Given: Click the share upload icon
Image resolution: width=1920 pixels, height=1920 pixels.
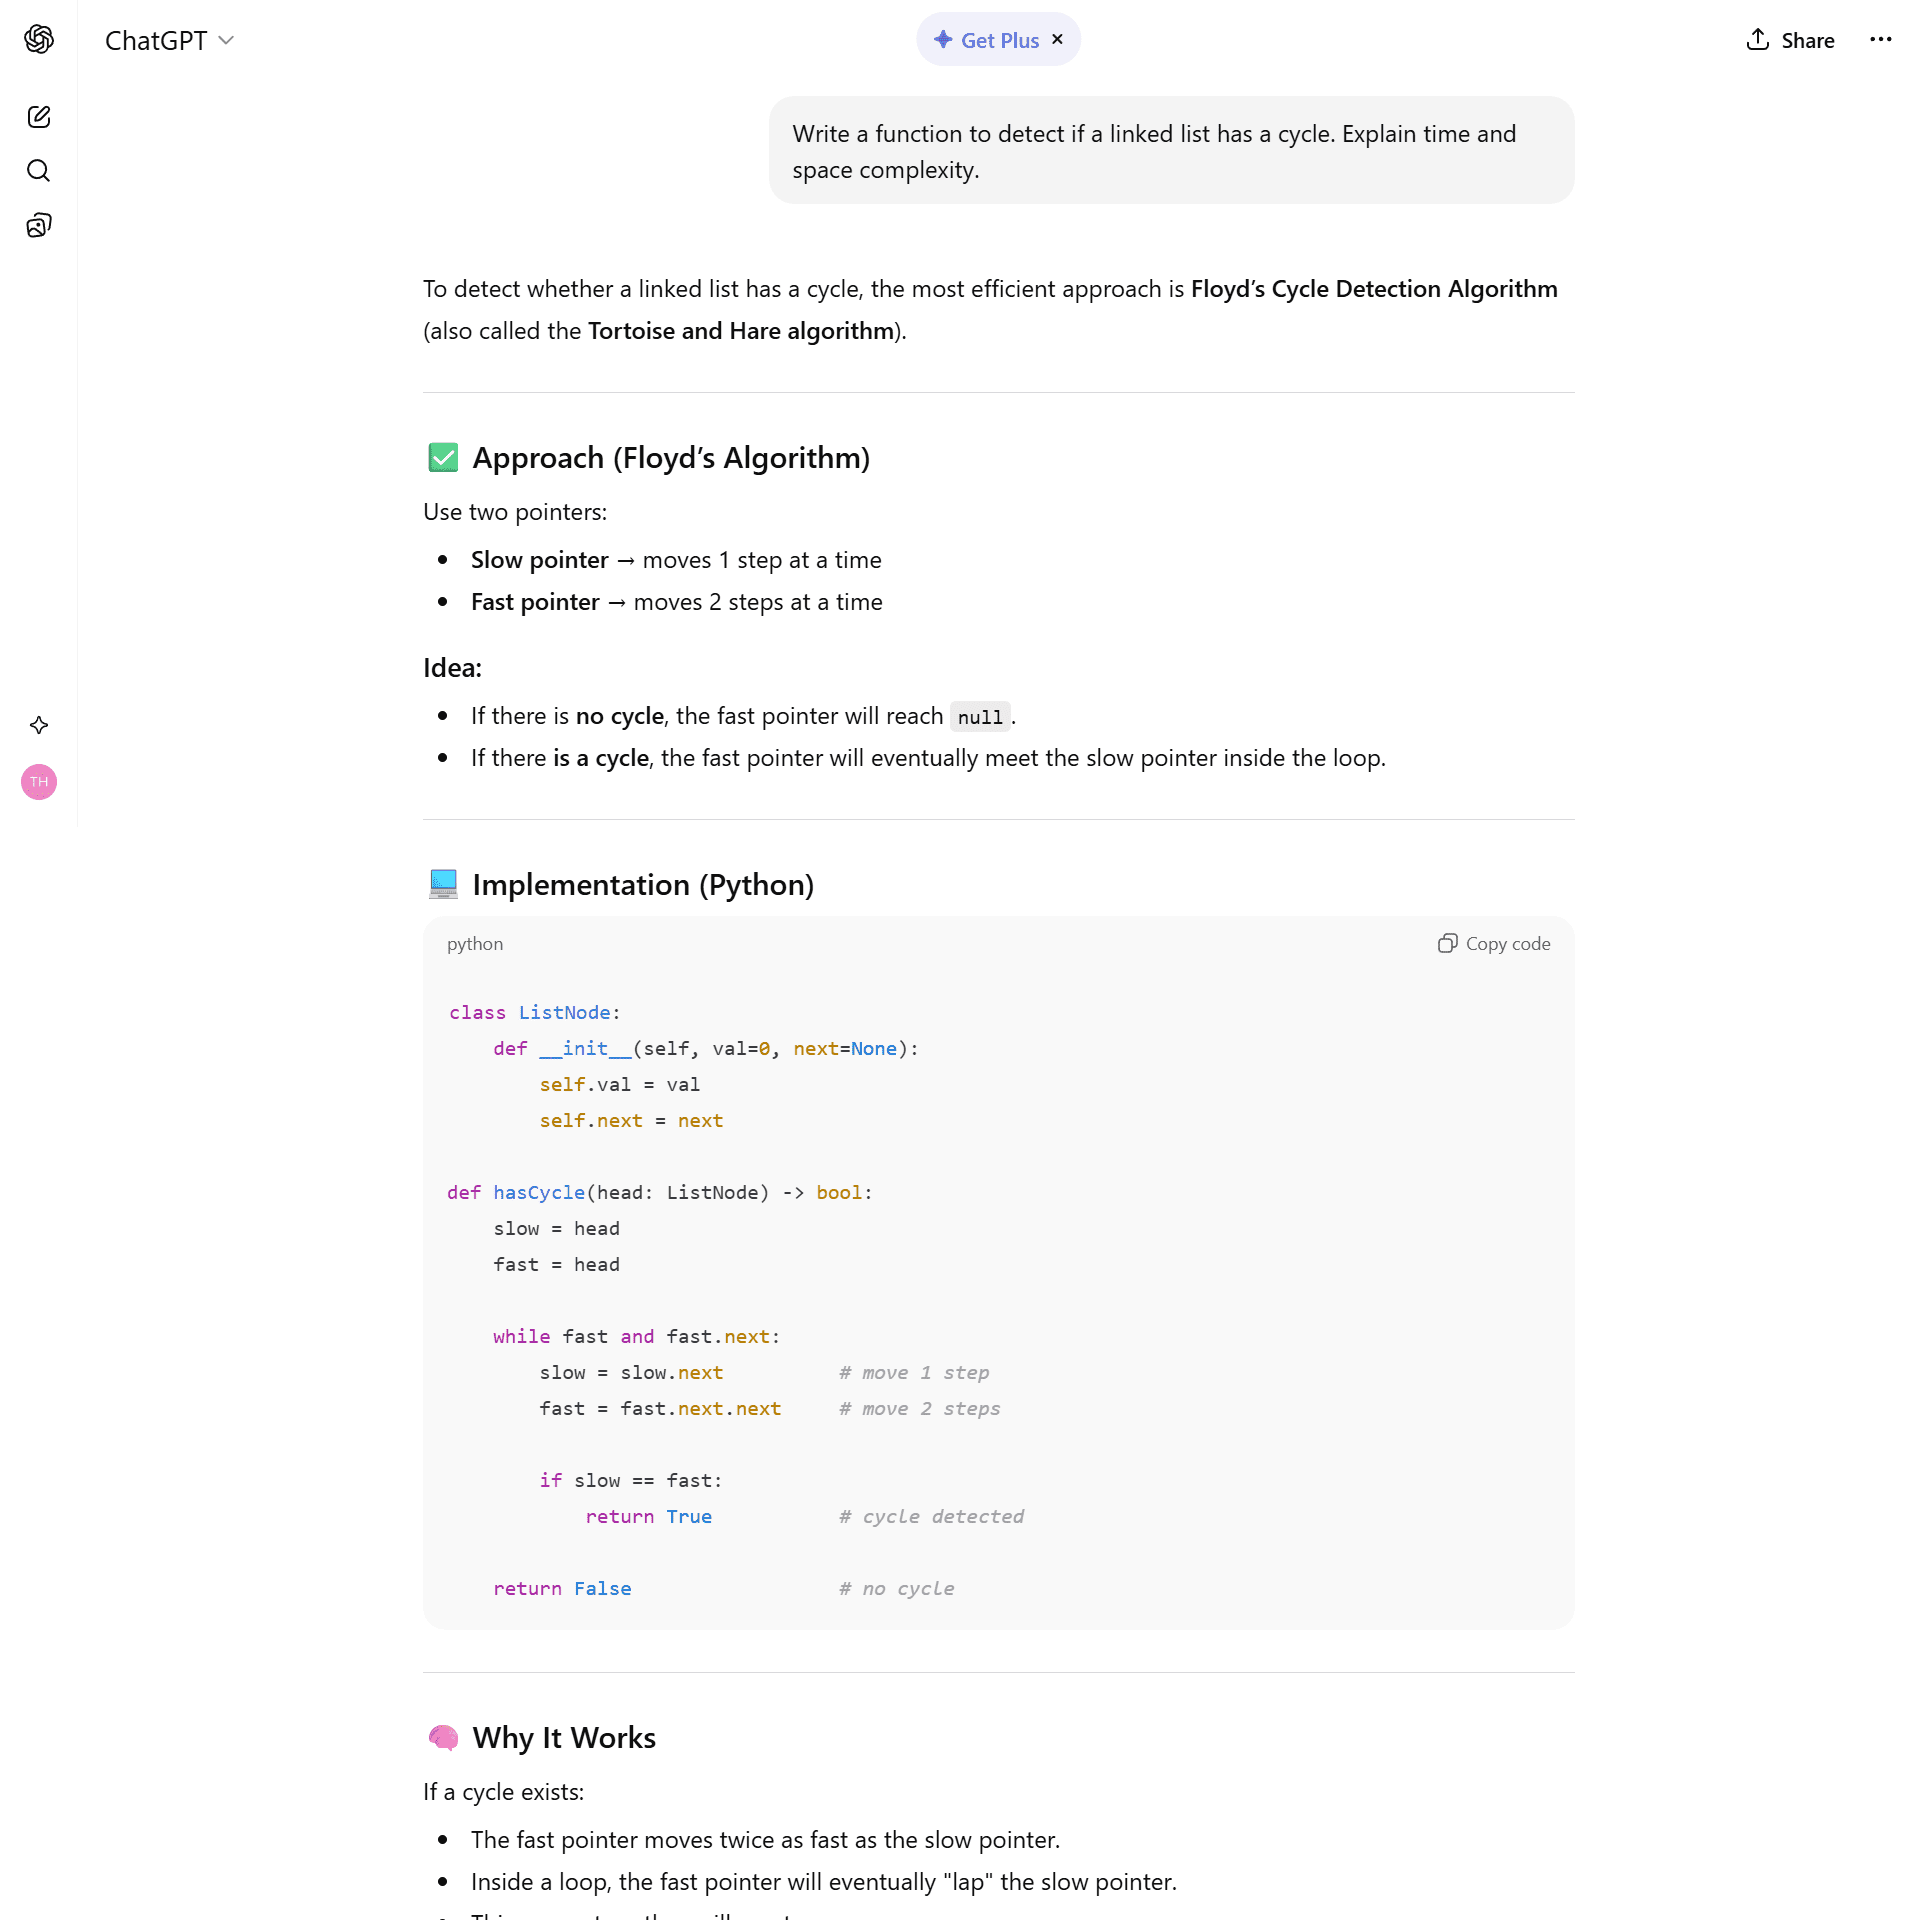Looking at the screenshot, I should (x=1757, y=40).
